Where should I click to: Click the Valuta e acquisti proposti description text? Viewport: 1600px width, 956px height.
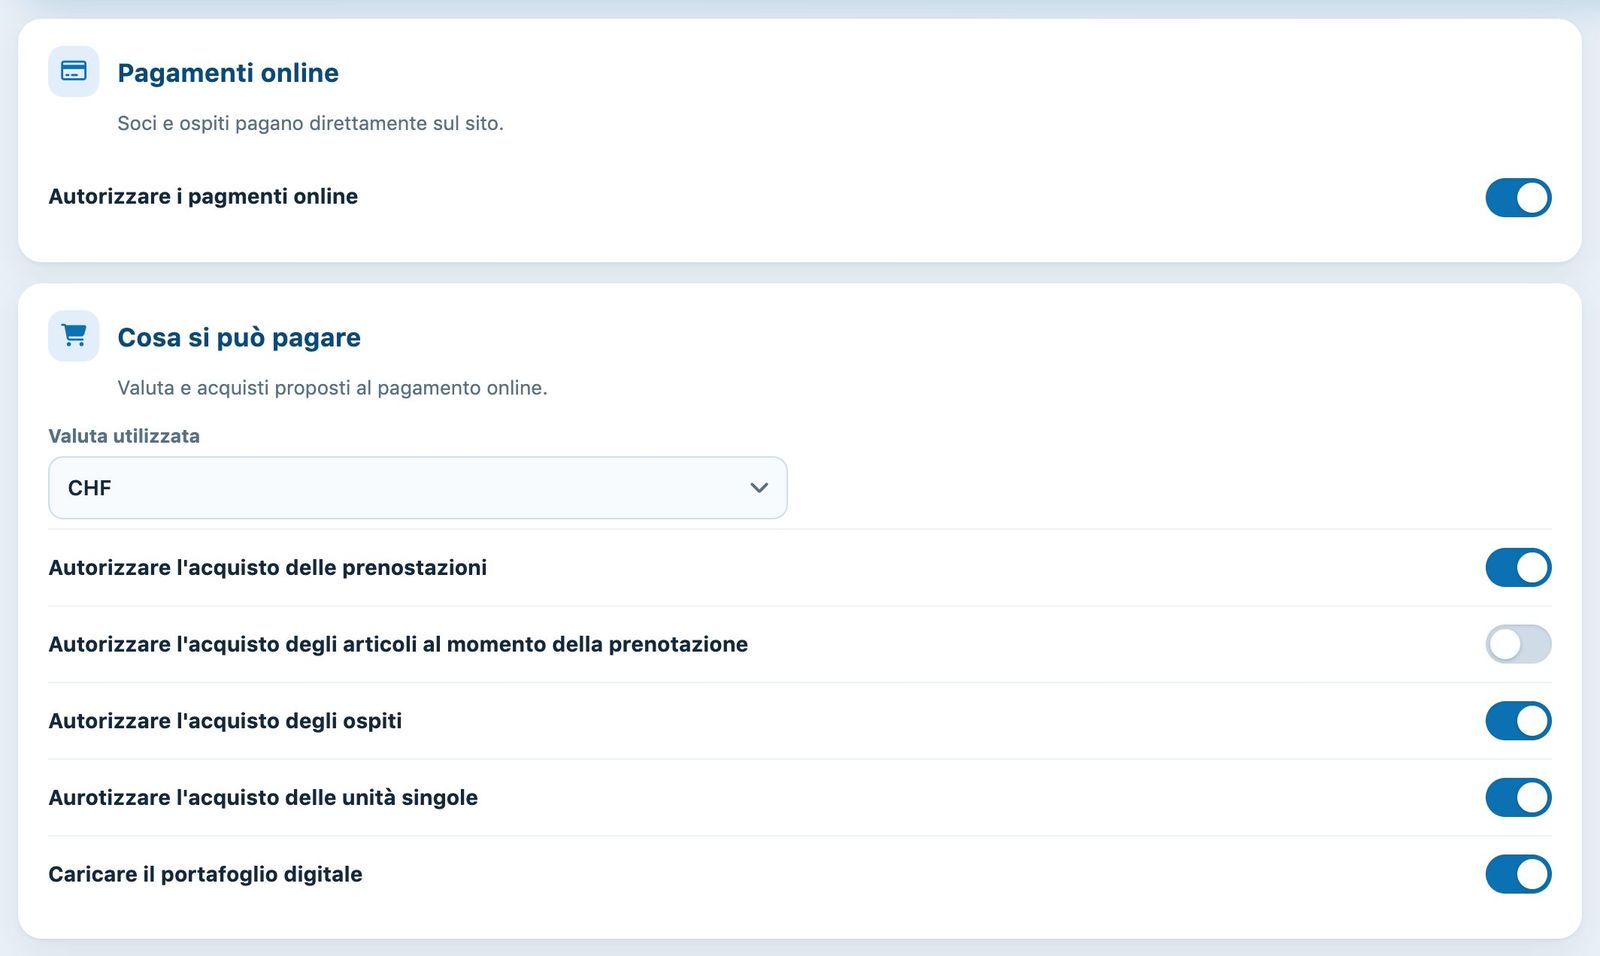pyautogui.click(x=332, y=388)
